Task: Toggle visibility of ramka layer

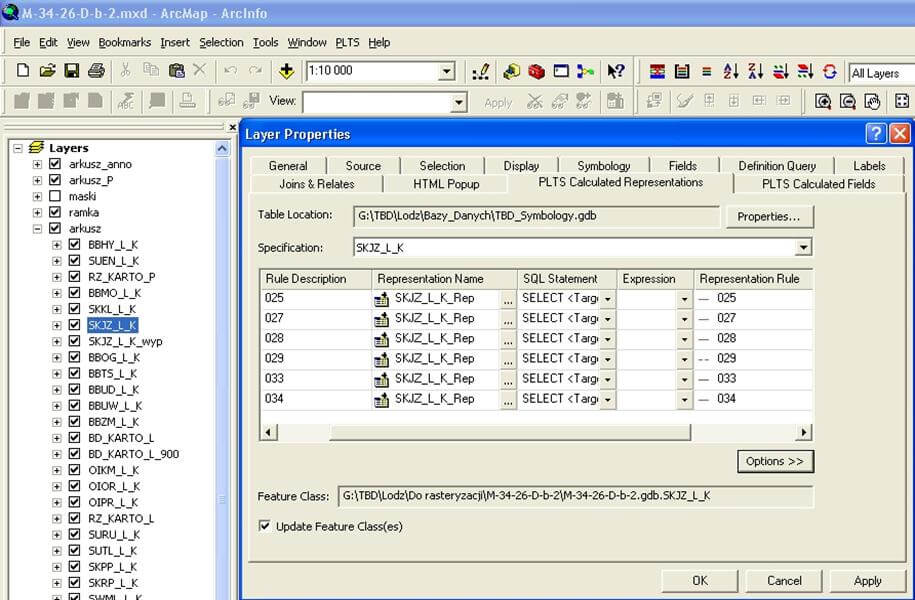Action: (55, 212)
